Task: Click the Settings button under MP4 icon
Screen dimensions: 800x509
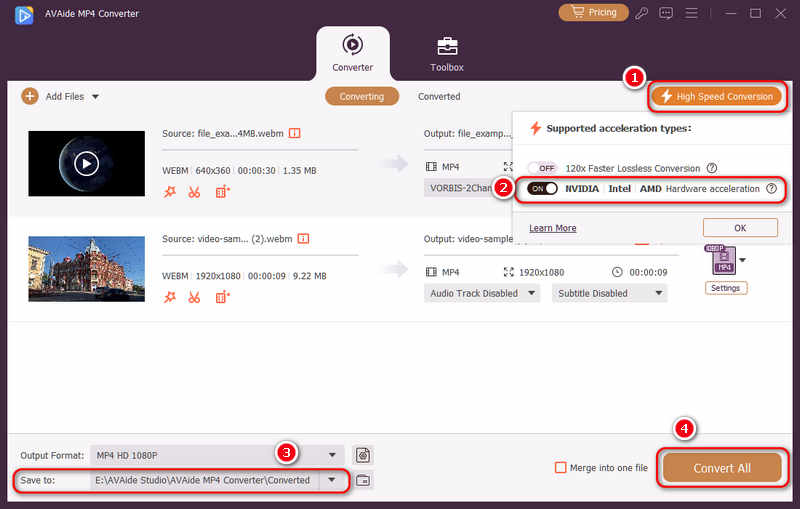Action: [726, 288]
